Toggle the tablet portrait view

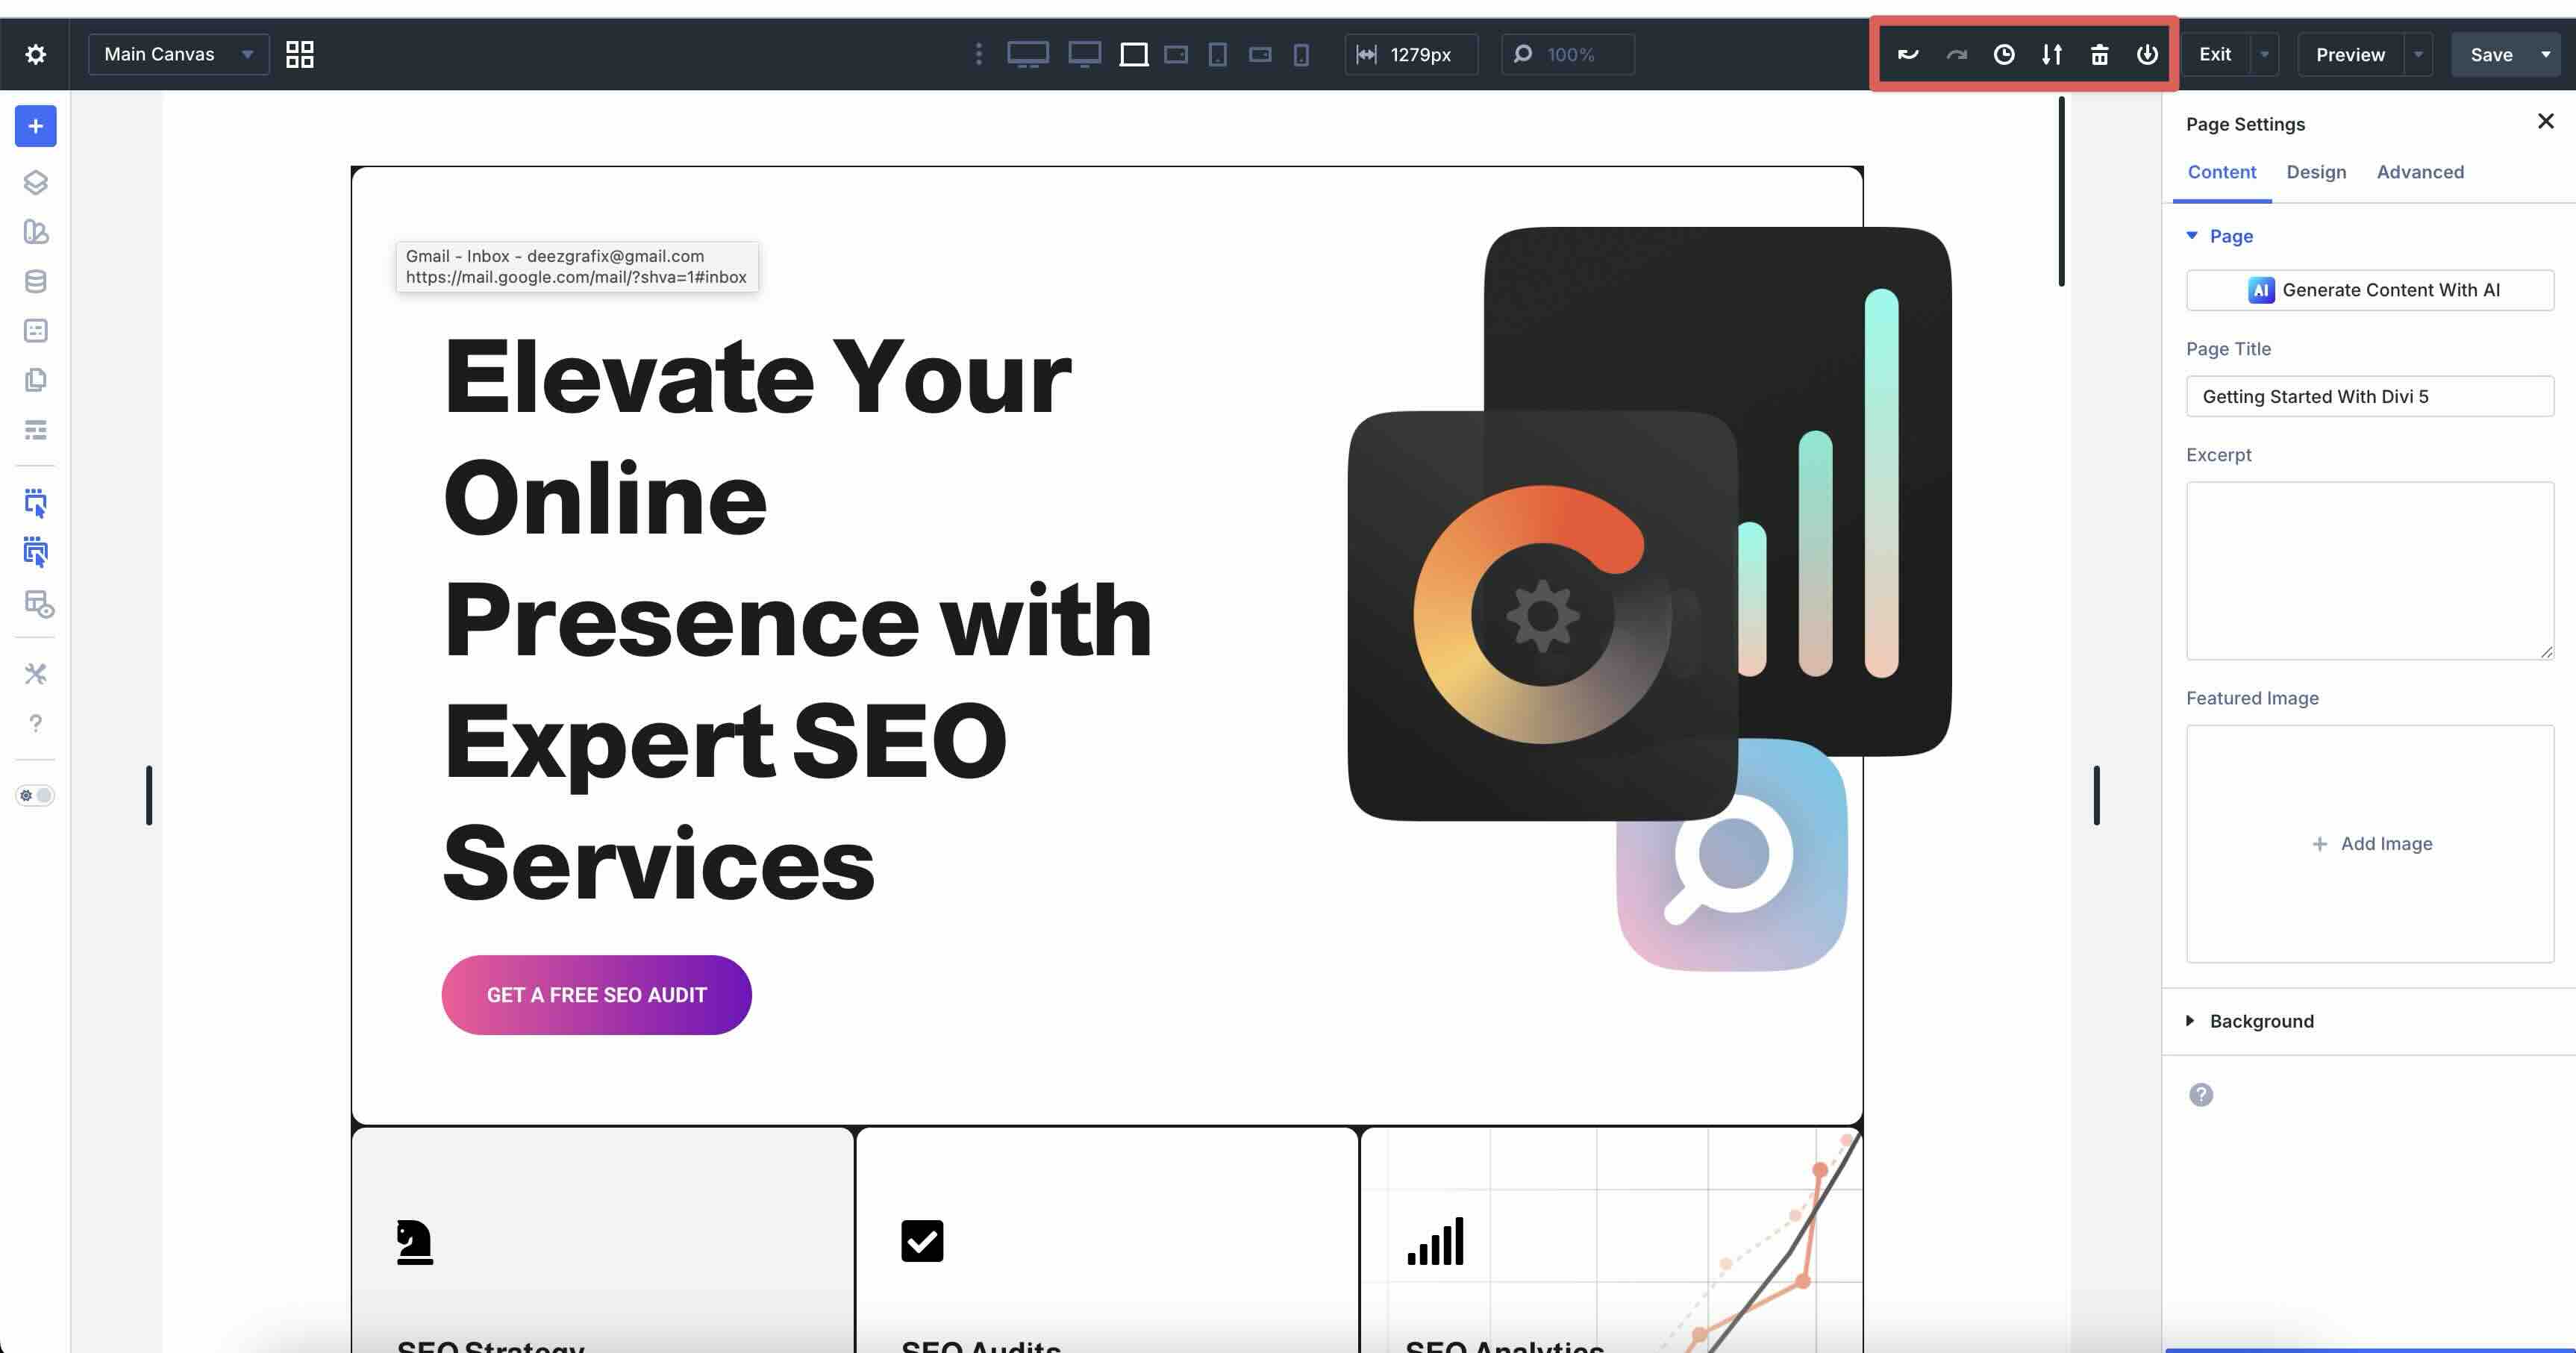1217,54
